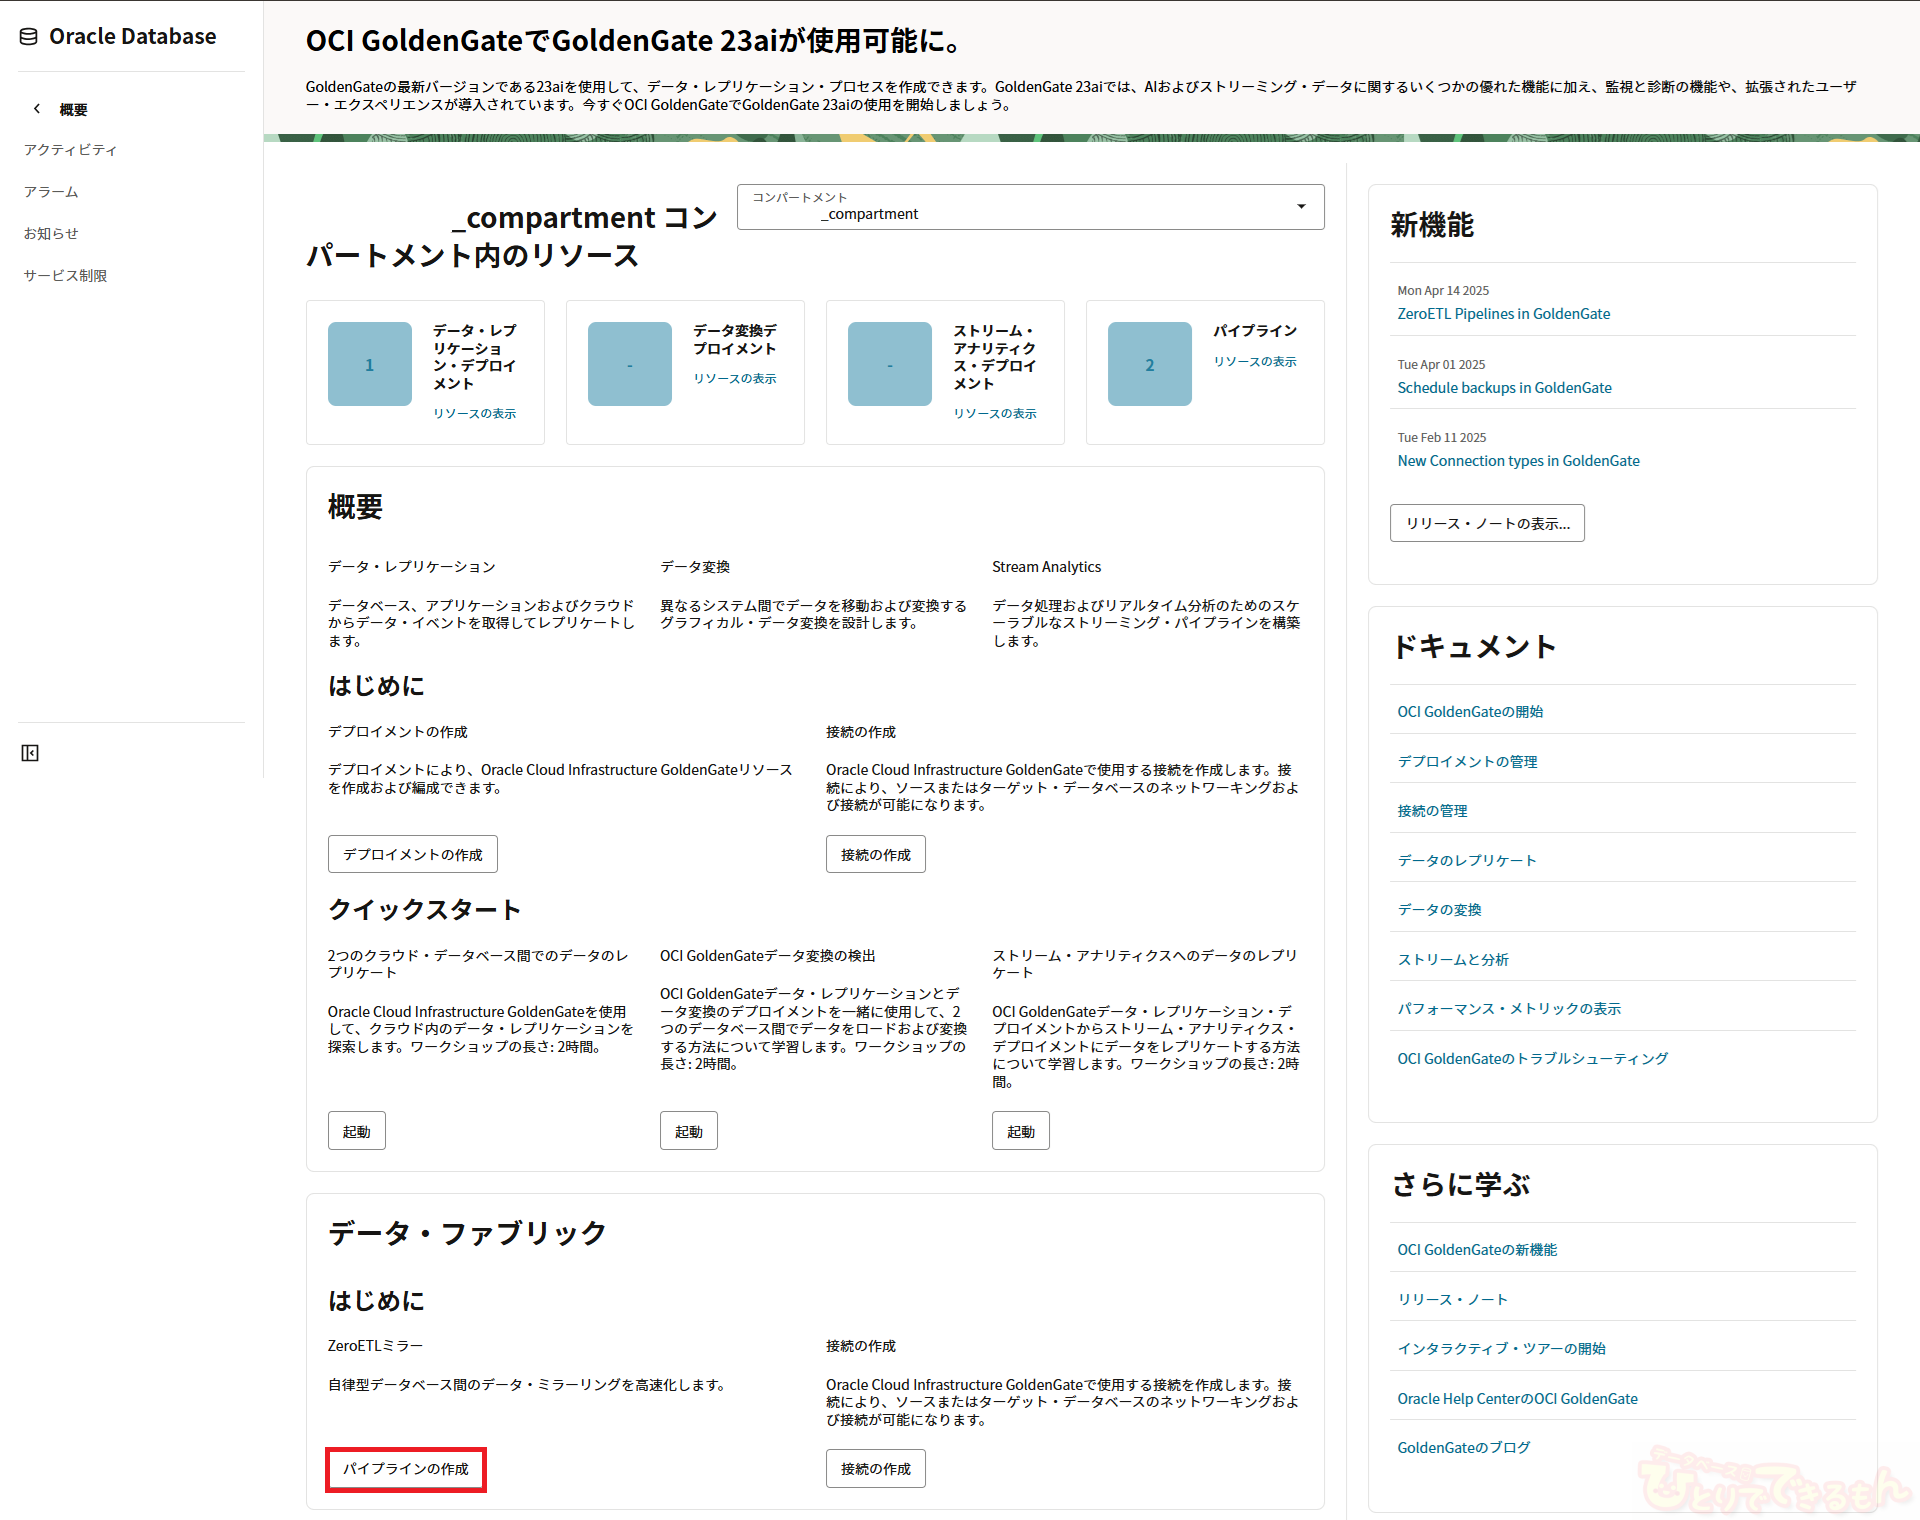Click リソースの表示 under データ変換デプロイメント
This screenshot has width=1920, height=1520.
(735, 379)
